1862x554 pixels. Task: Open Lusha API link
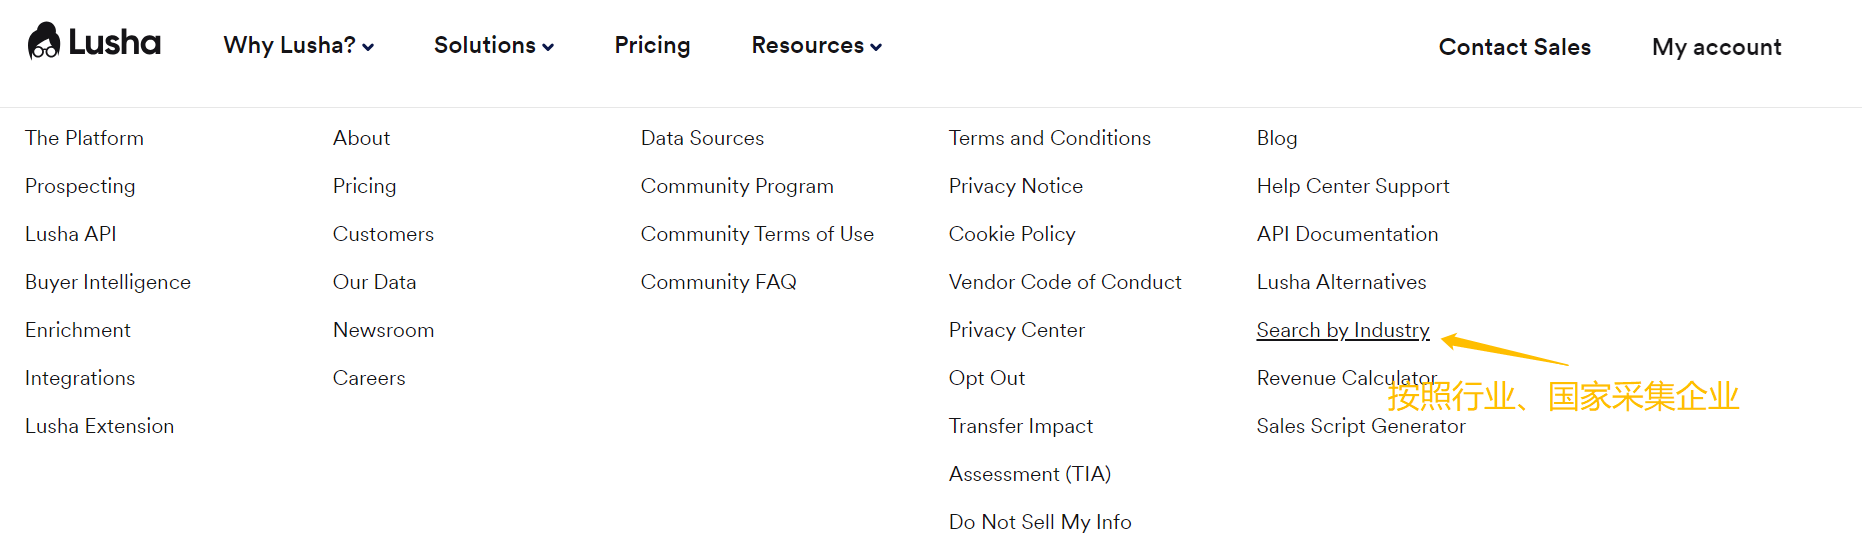(71, 234)
